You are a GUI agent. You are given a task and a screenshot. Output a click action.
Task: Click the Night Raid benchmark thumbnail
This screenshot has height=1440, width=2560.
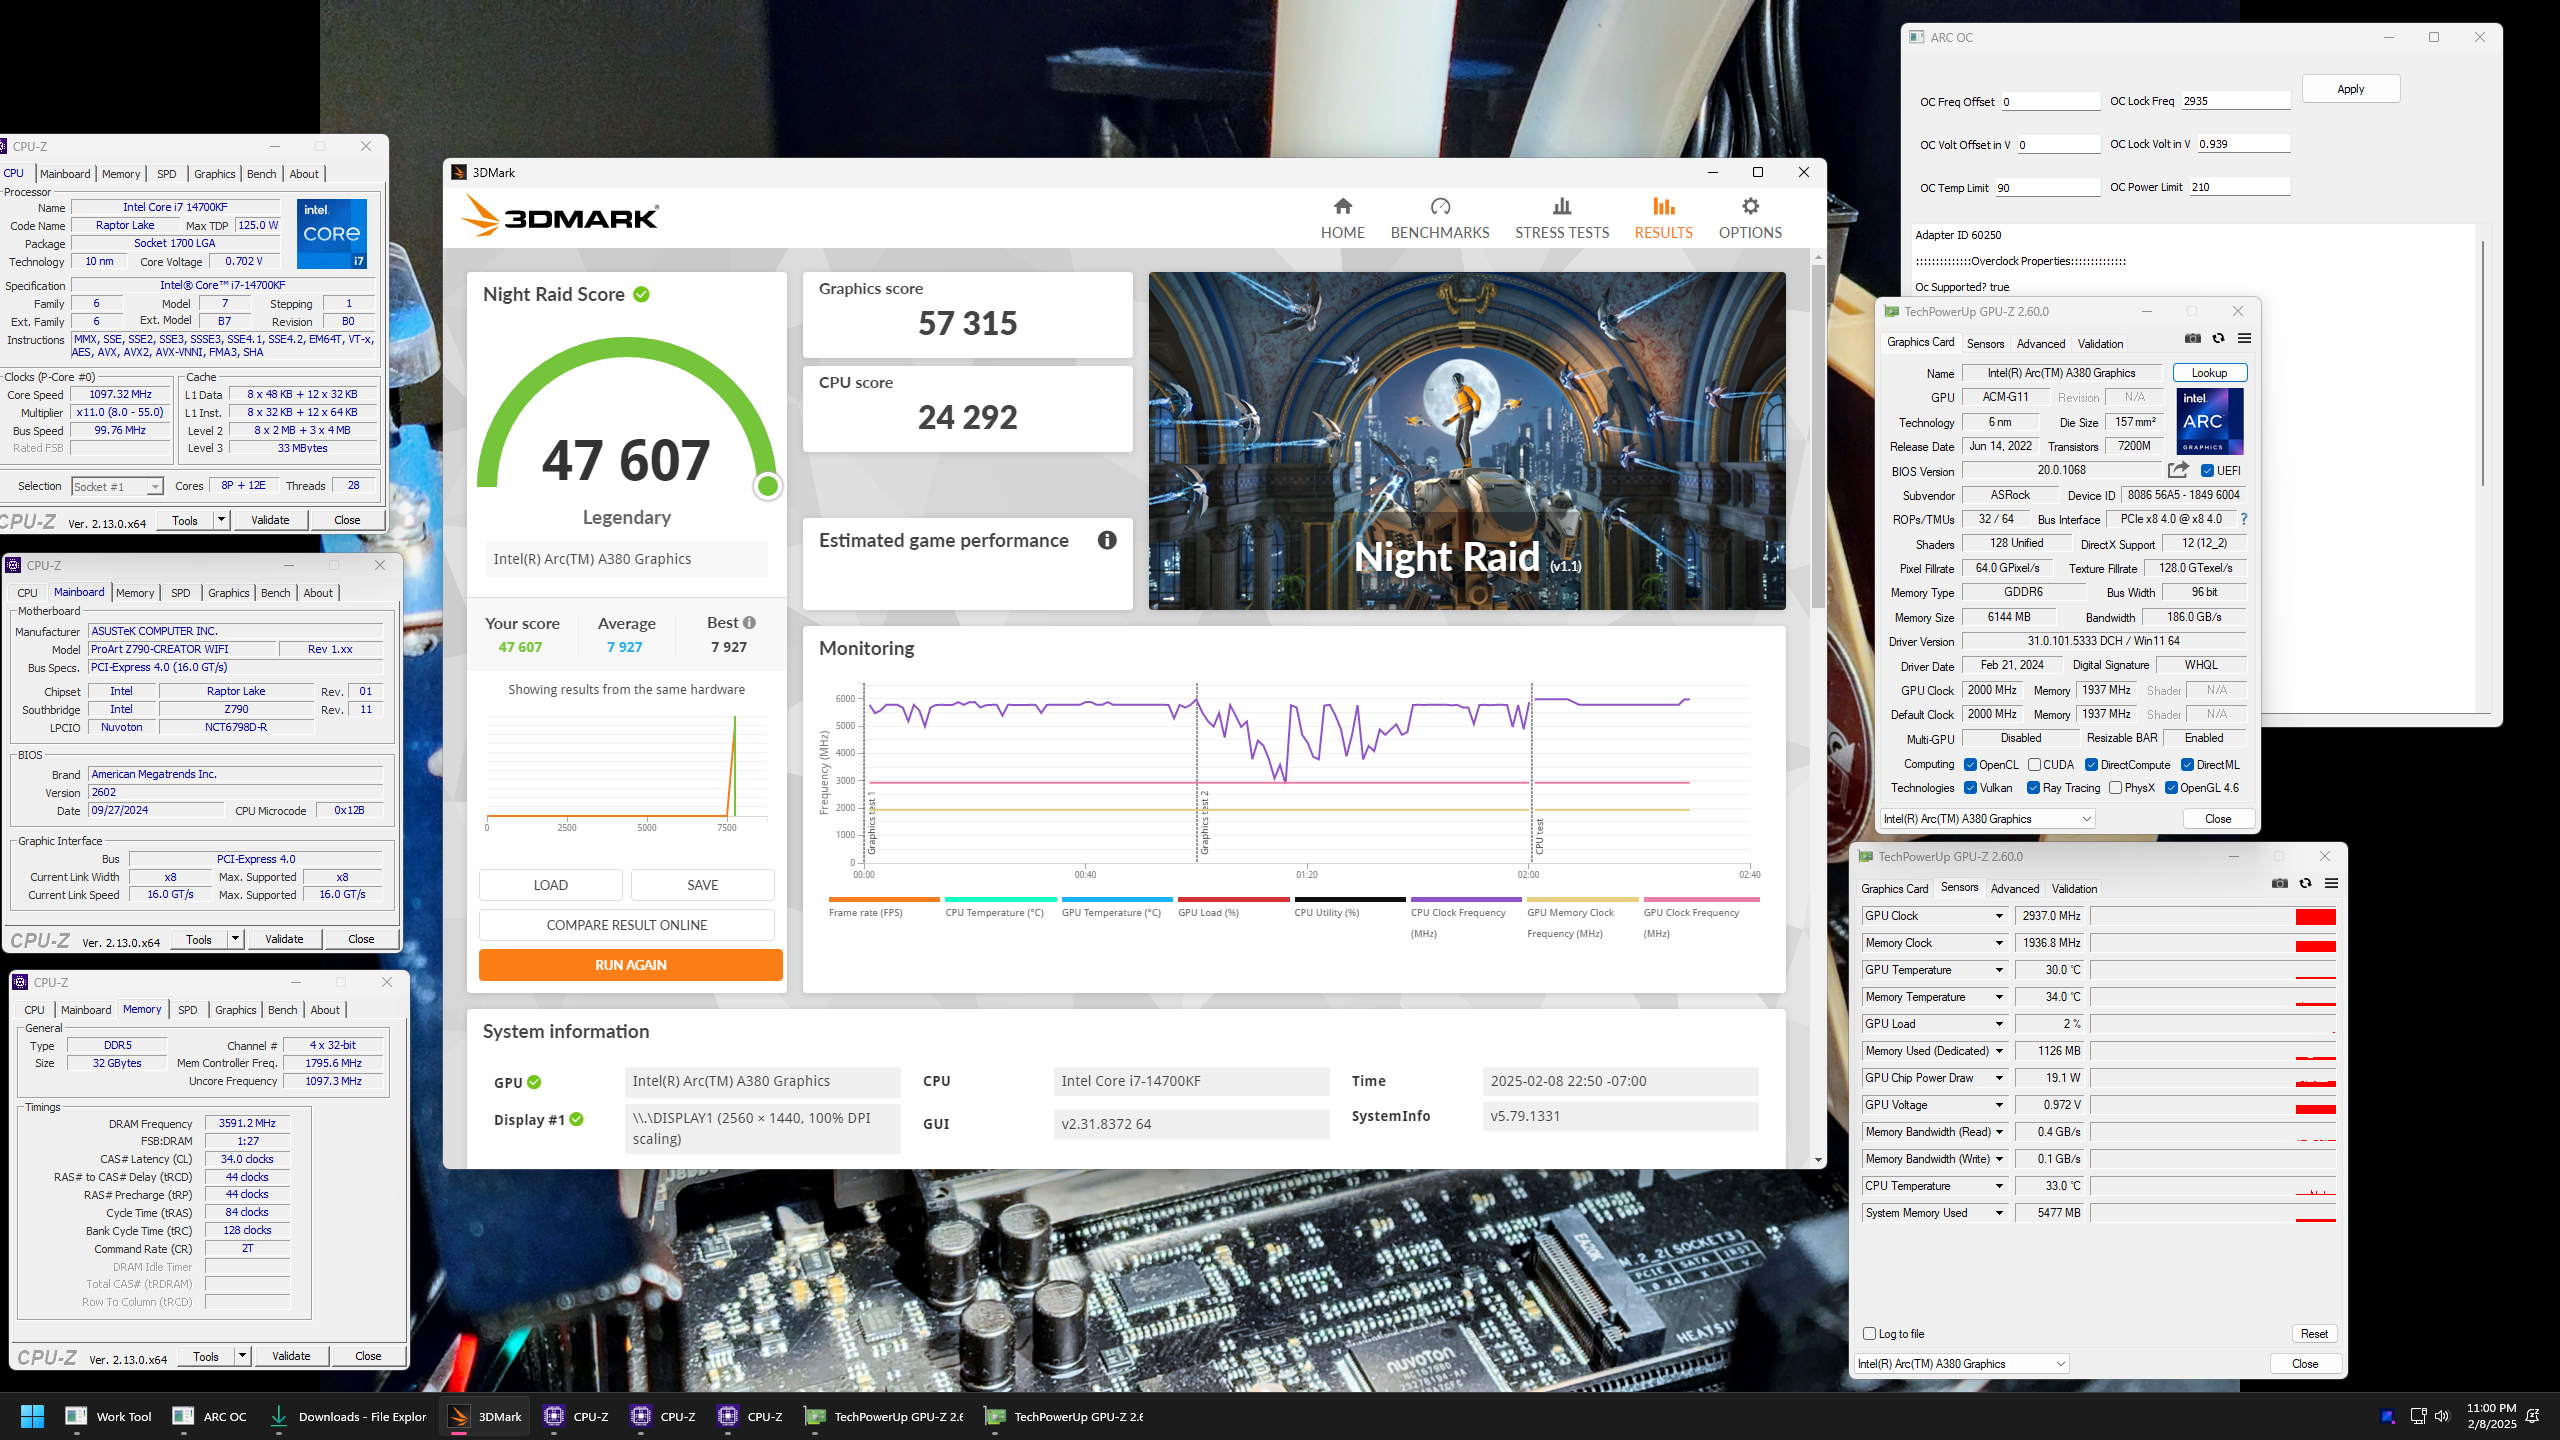point(1466,441)
